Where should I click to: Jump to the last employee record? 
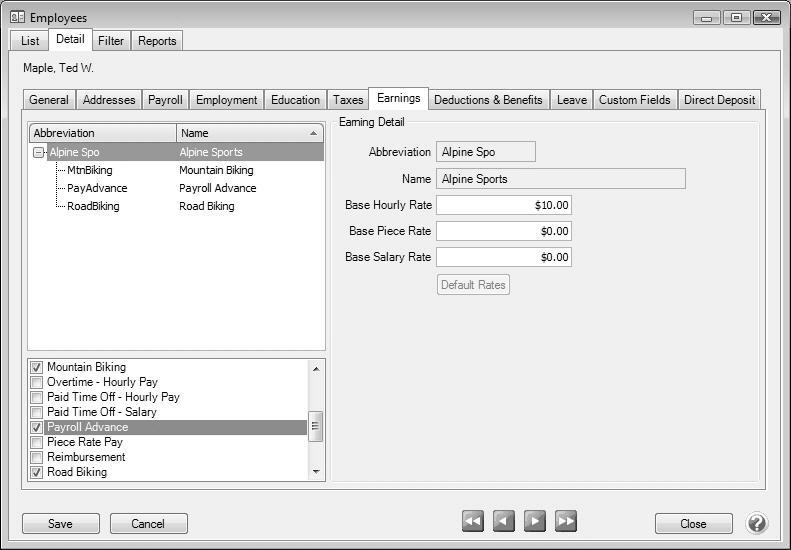(566, 521)
